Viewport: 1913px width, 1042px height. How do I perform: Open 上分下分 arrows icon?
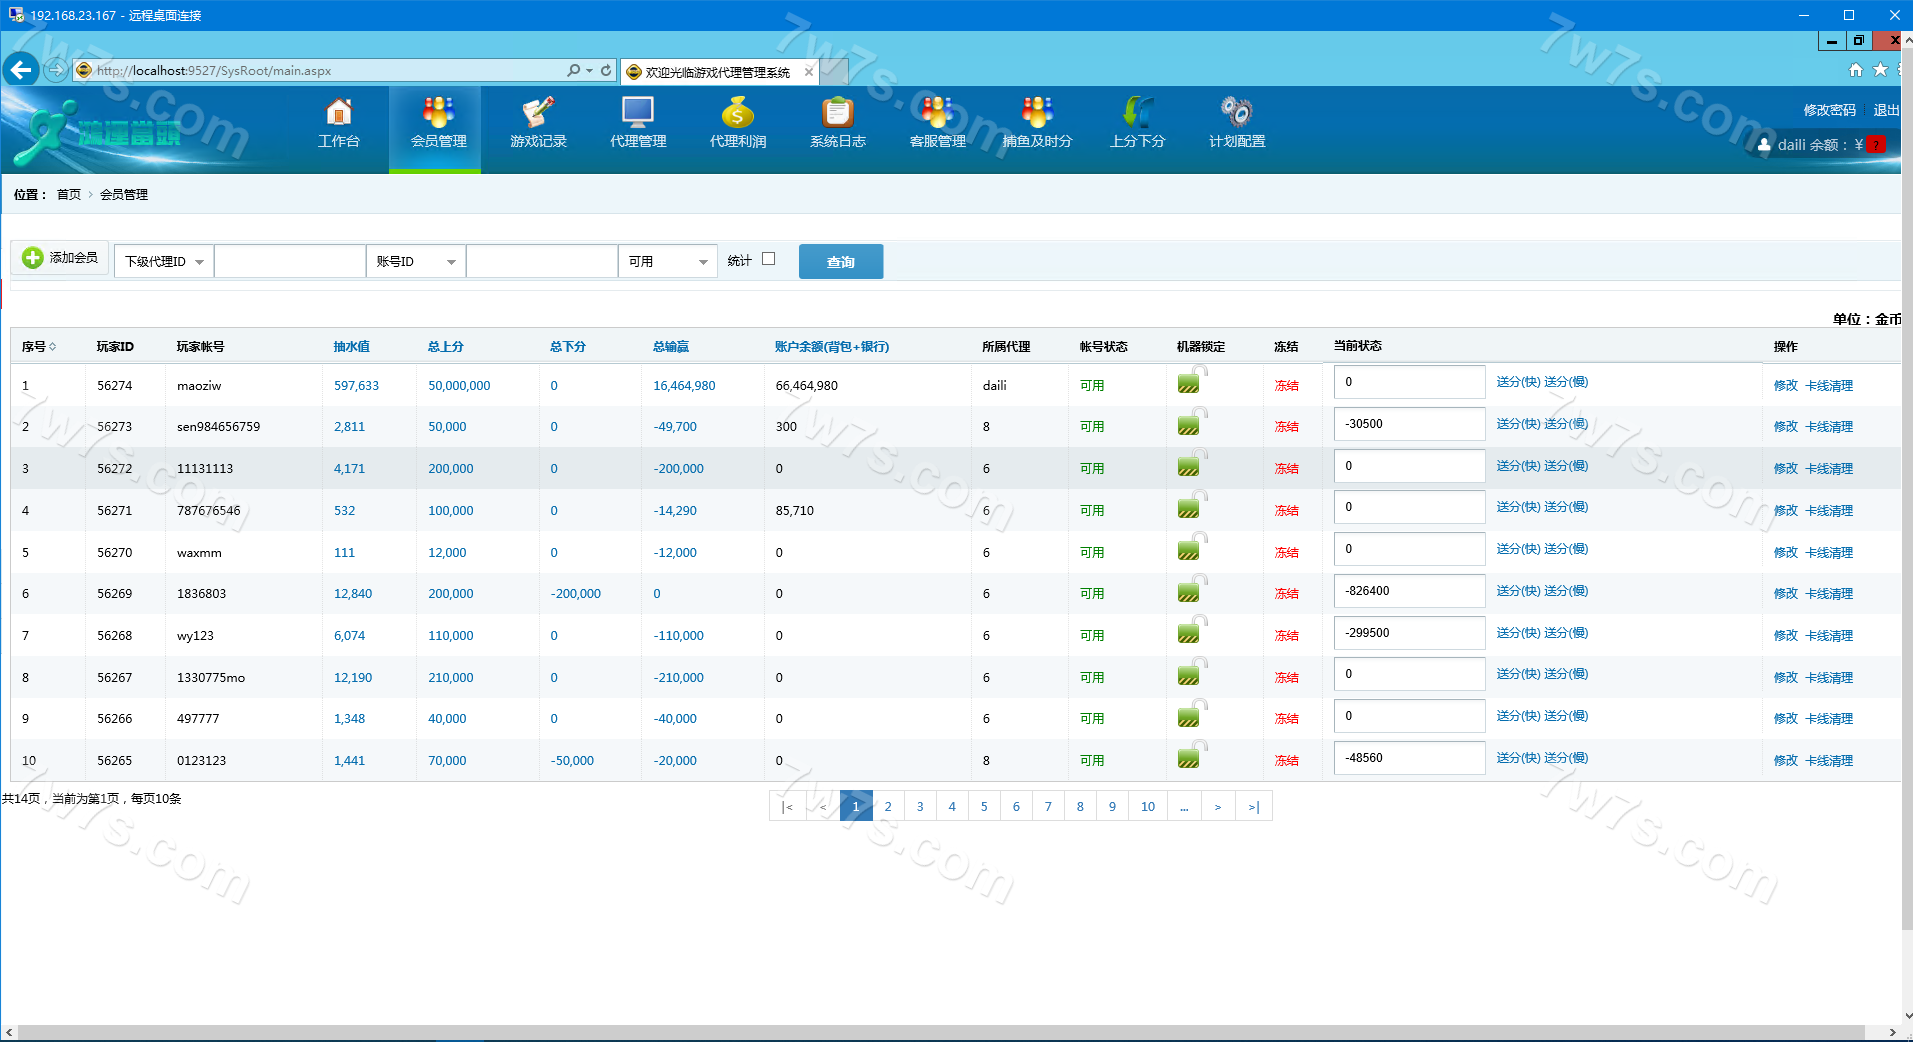[x=1137, y=112]
